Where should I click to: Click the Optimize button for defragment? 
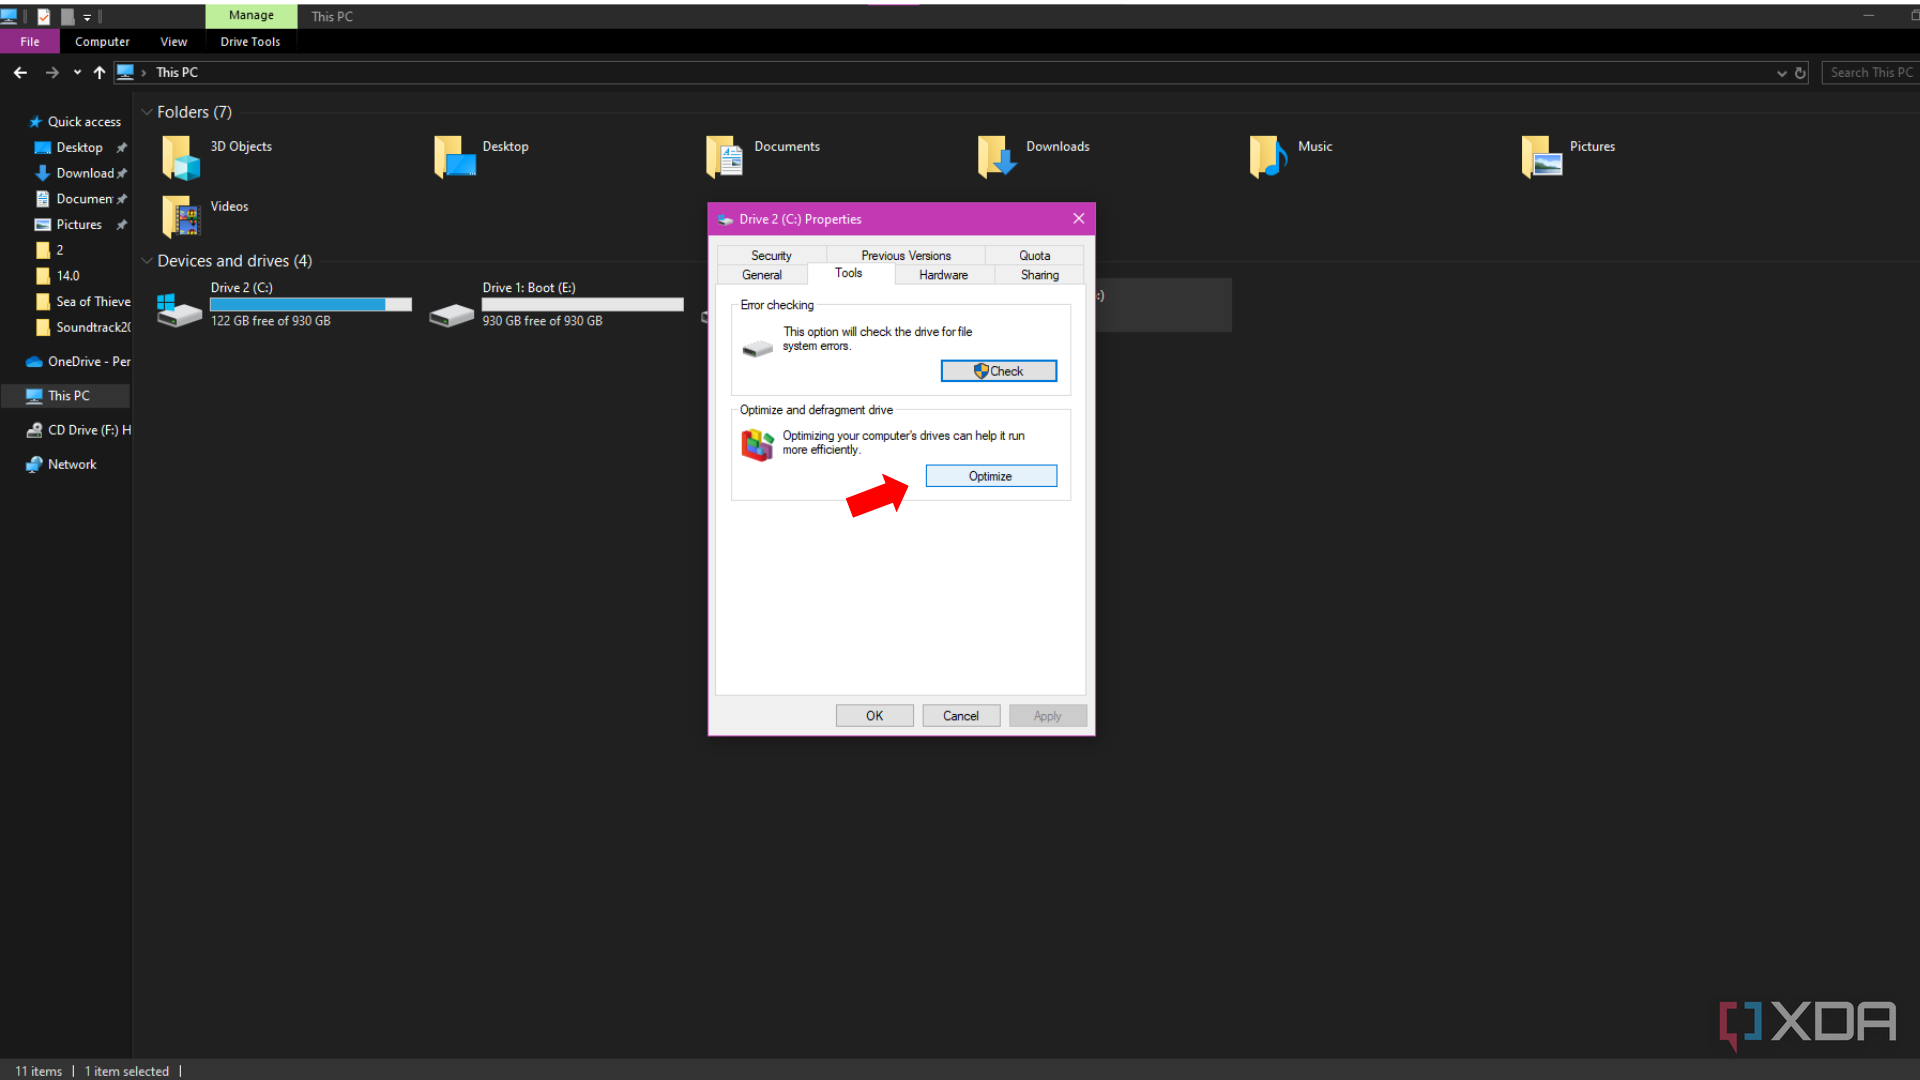(x=990, y=476)
